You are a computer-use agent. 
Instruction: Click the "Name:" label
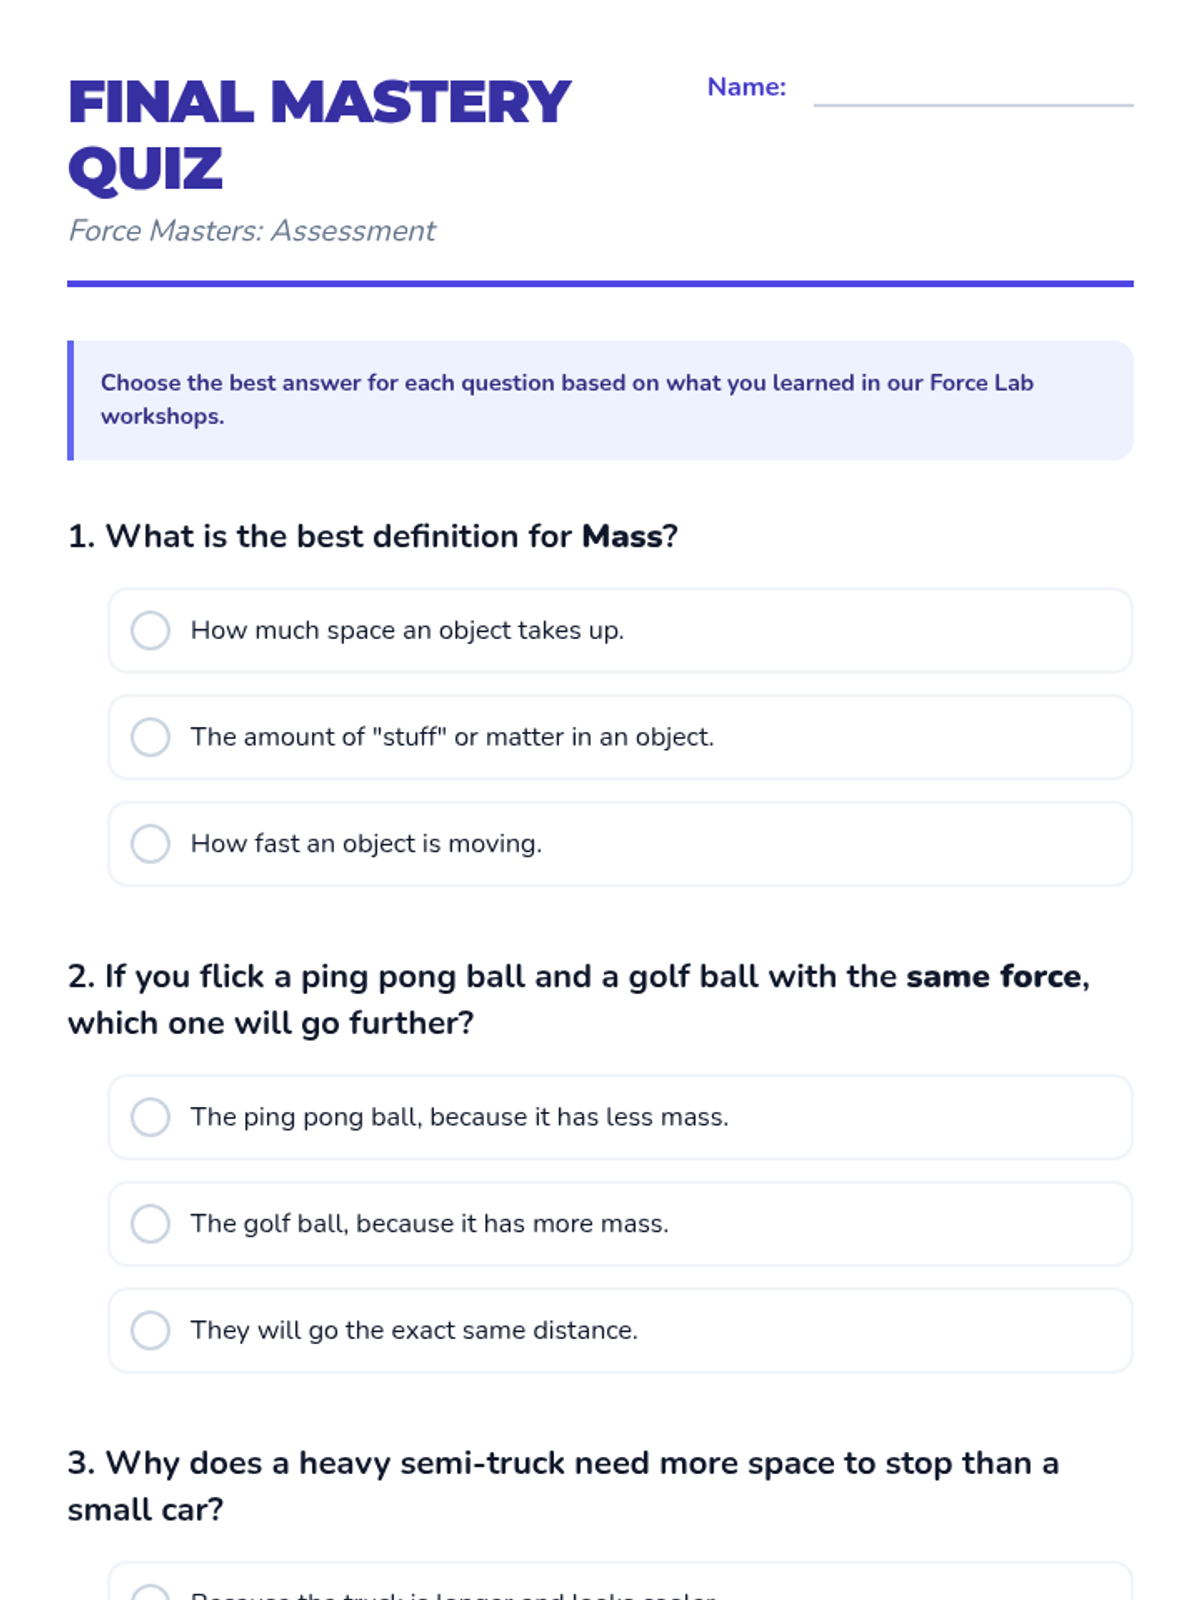[x=746, y=87]
